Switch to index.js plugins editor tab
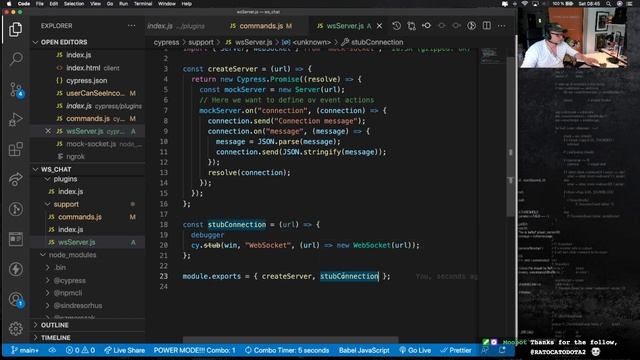The height and width of the screenshot is (360, 640). click(176, 26)
